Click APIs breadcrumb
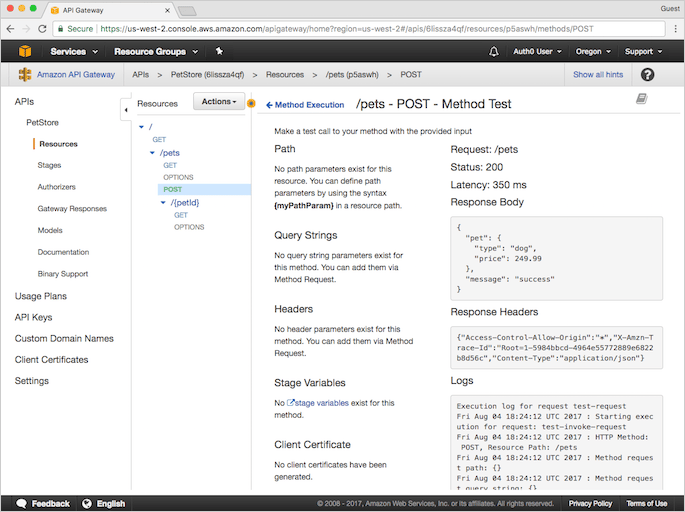 [141, 75]
